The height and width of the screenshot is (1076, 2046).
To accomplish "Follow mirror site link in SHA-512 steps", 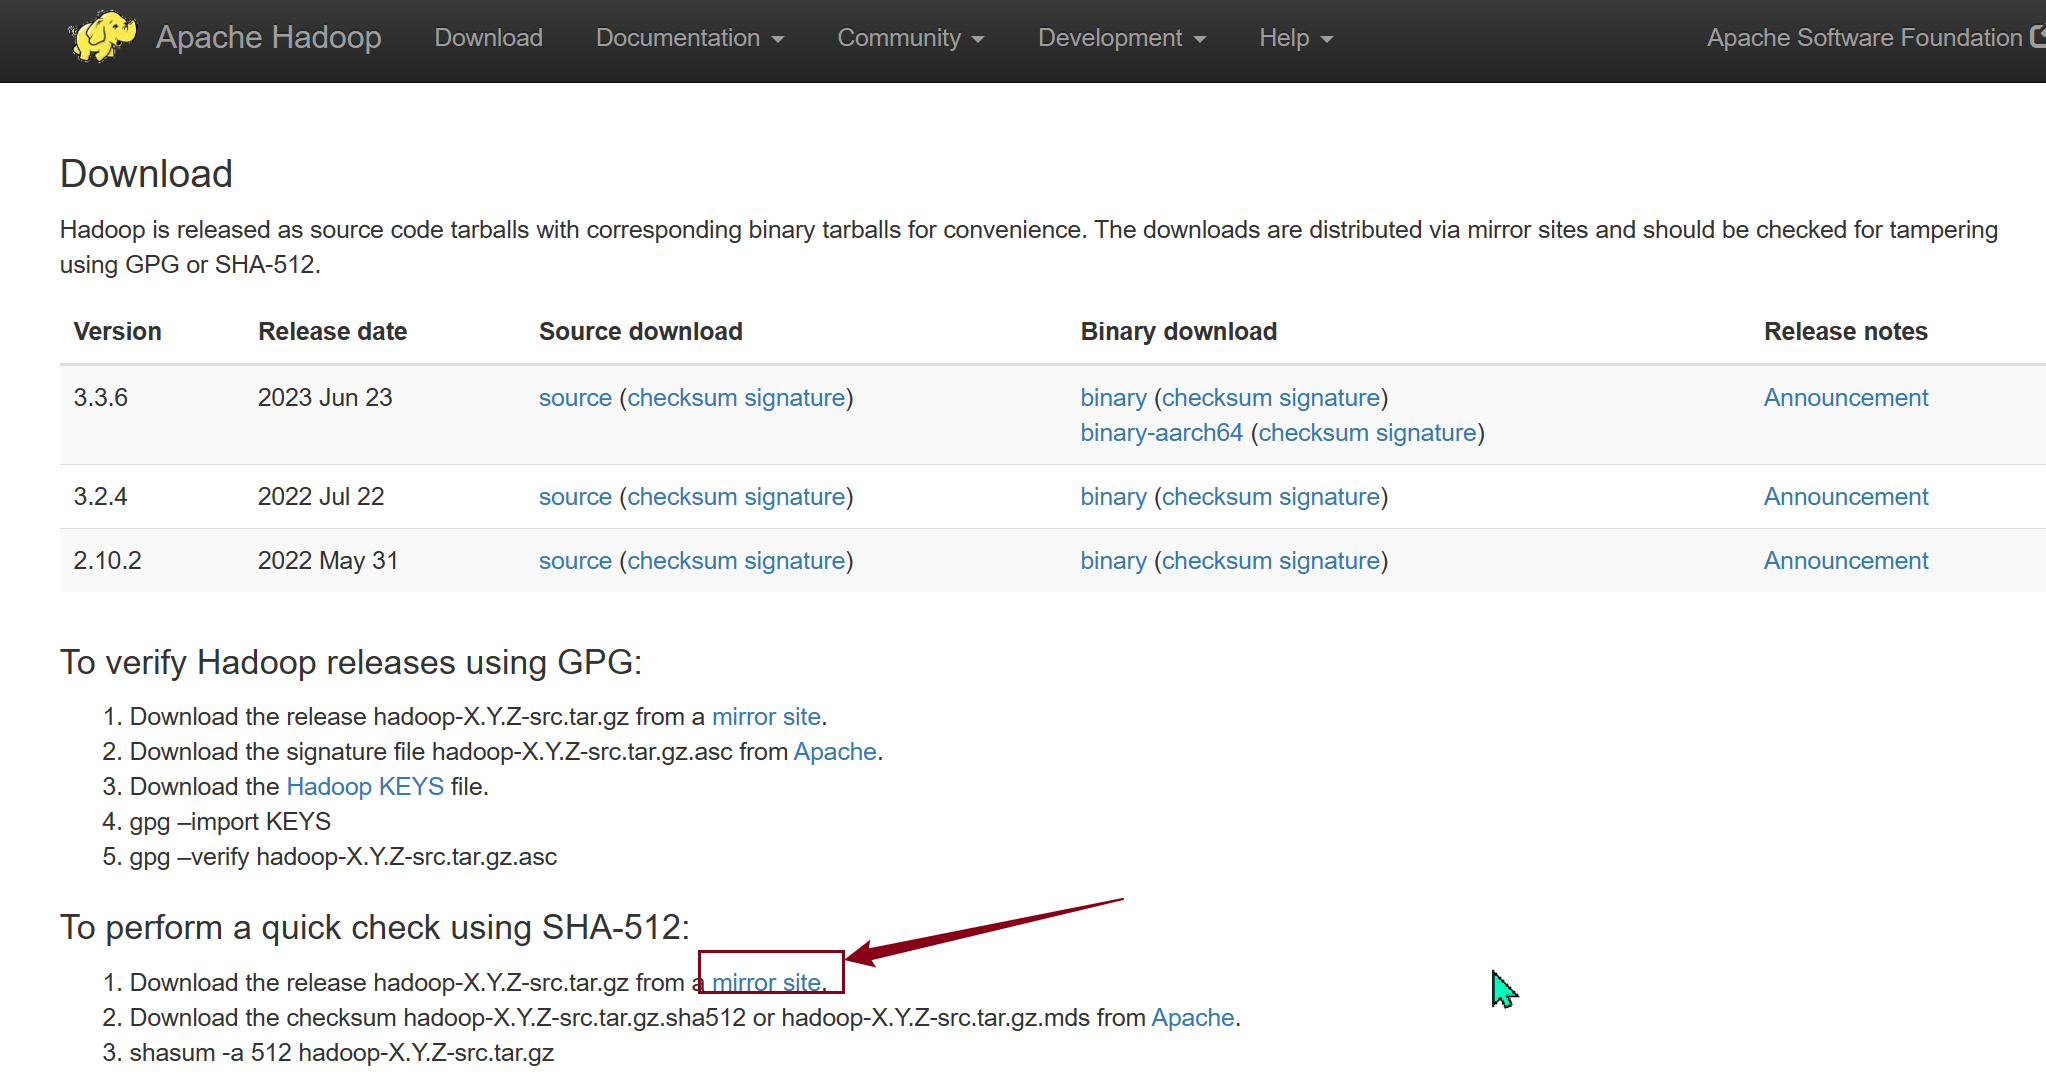I will click(x=766, y=983).
